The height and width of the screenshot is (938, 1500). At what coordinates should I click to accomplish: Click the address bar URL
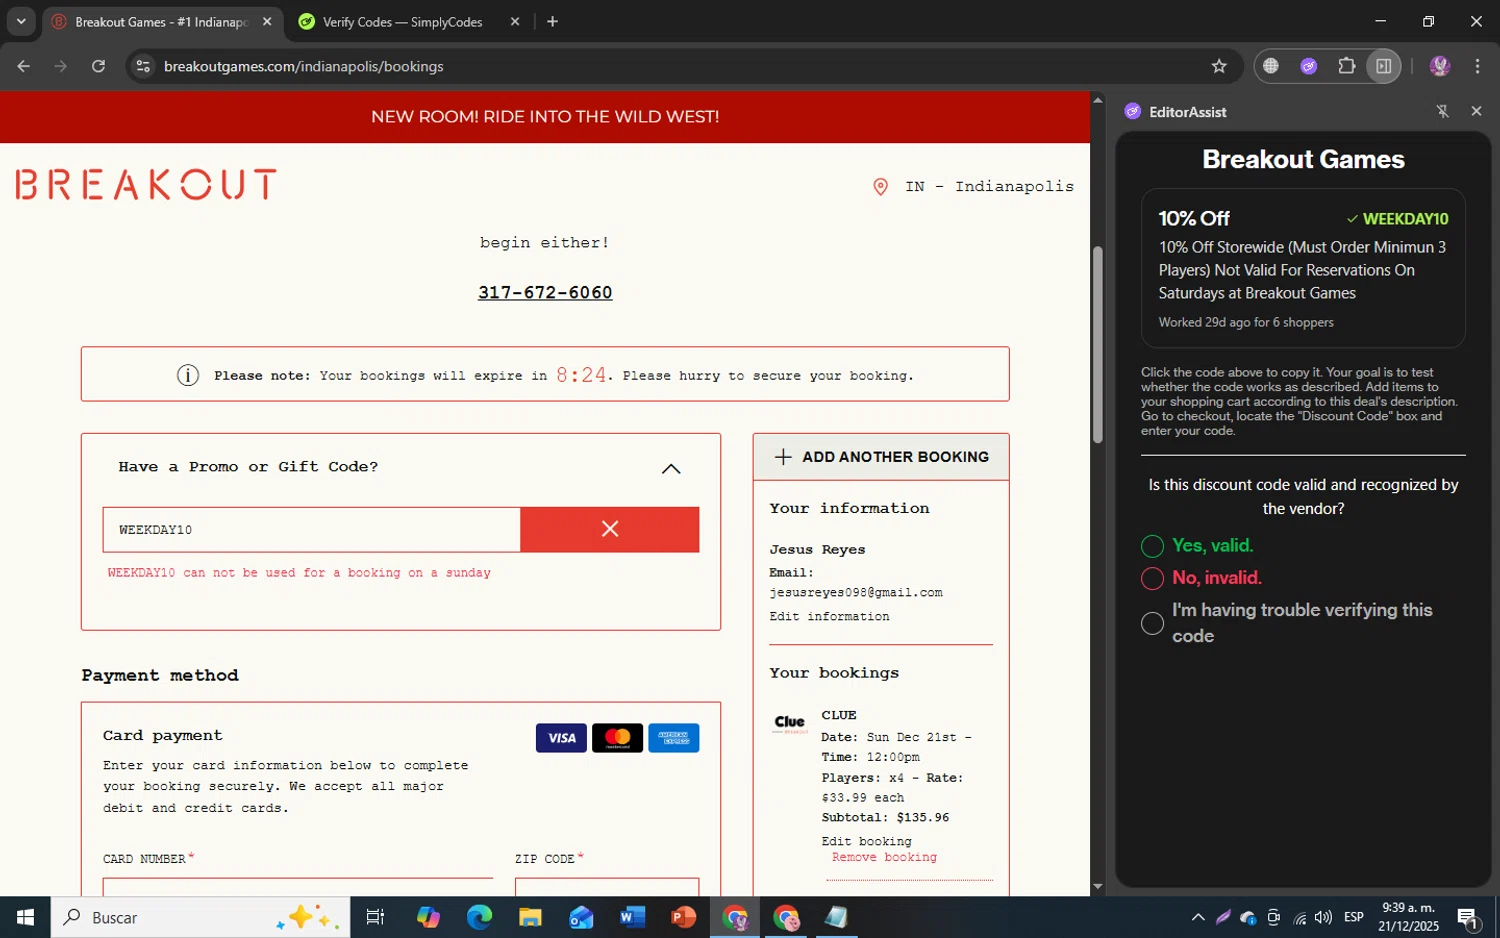coord(304,66)
